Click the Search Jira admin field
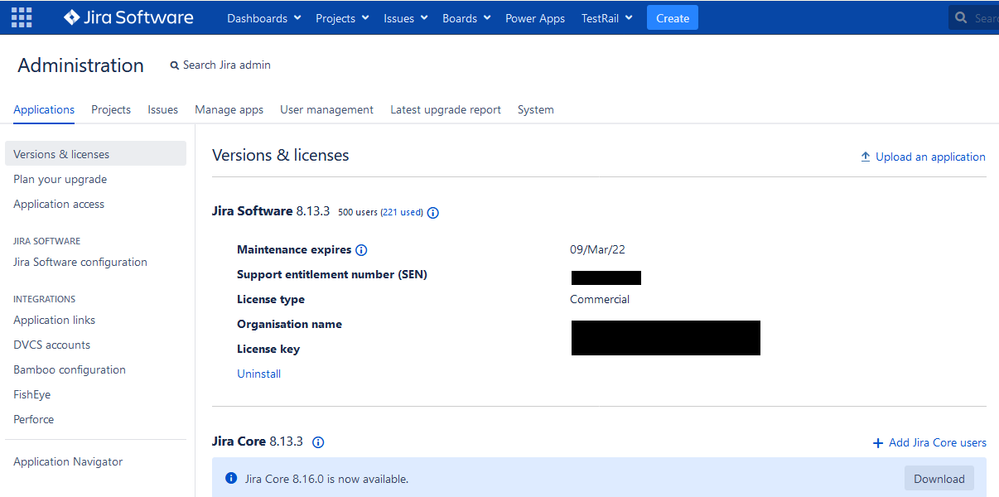 (x=220, y=65)
